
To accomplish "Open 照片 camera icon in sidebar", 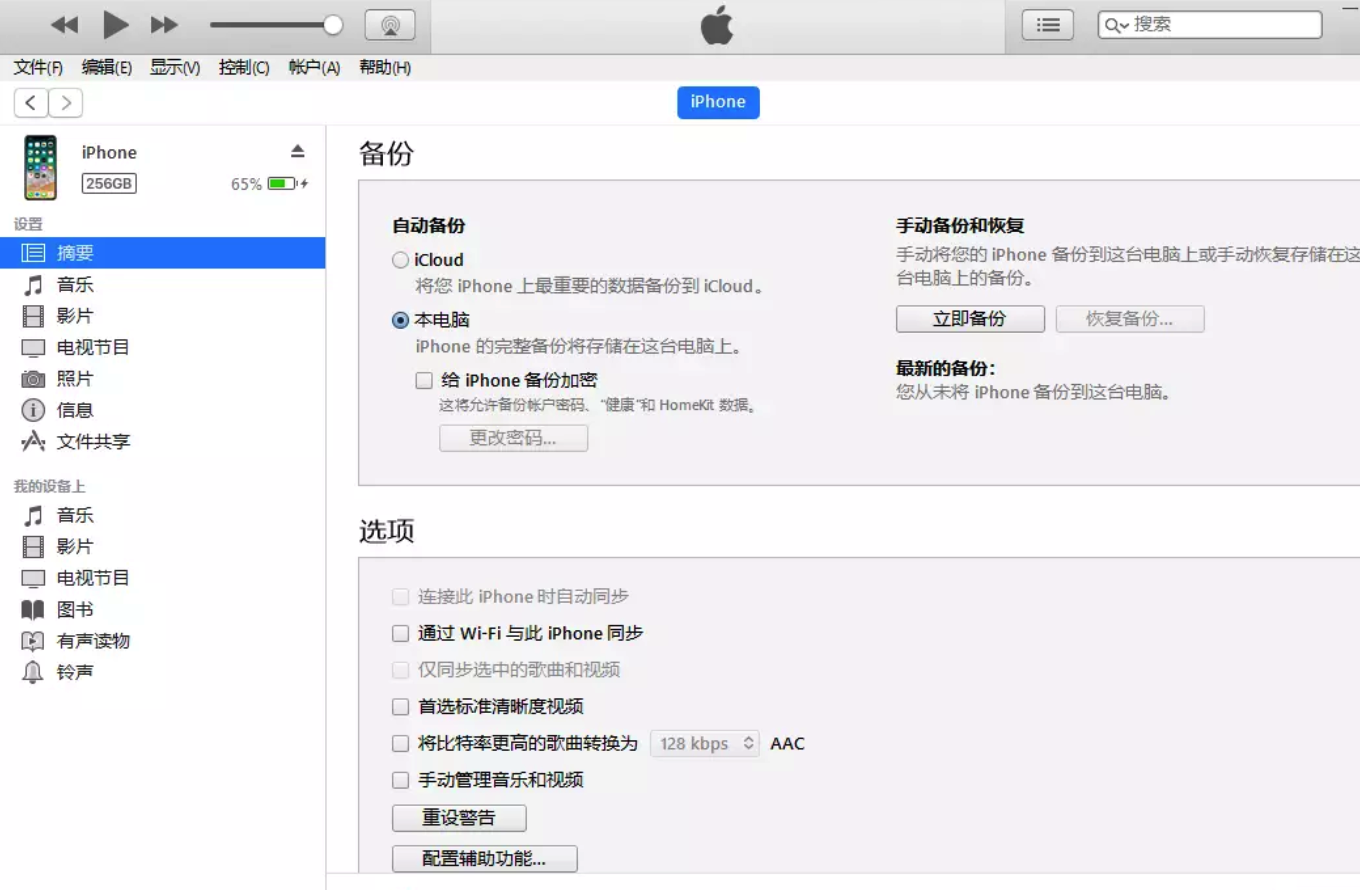I will [x=34, y=379].
